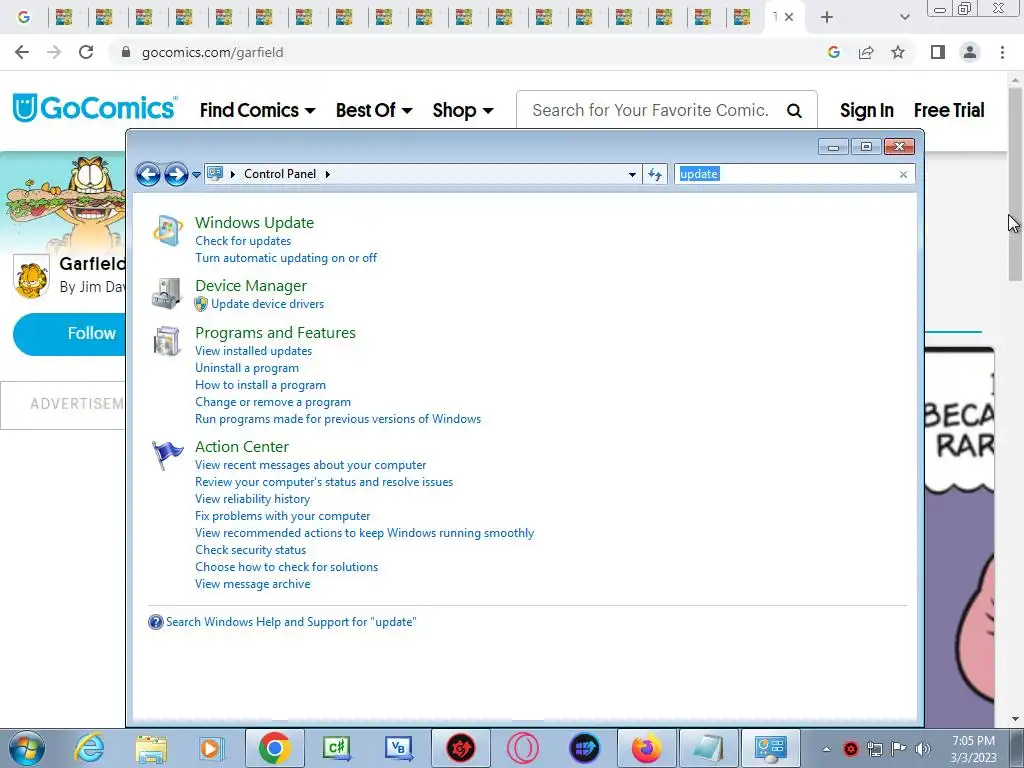1024x768 pixels.
Task: Click the GoComics search input field
Action: [x=650, y=110]
